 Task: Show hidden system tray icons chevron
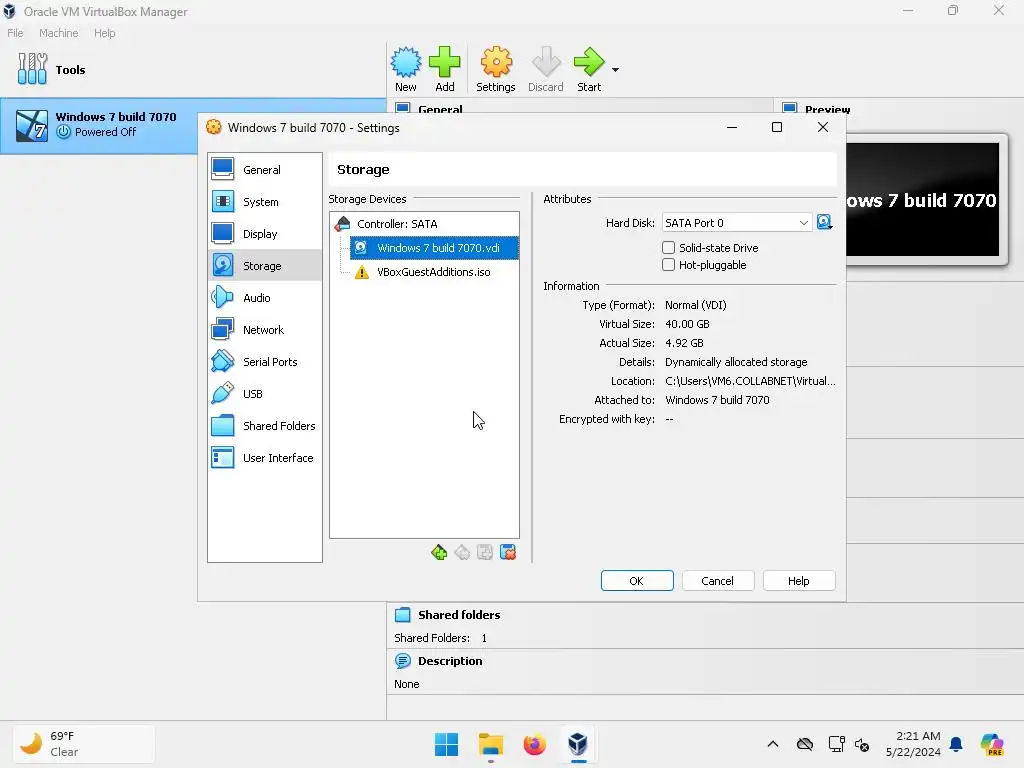[773, 744]
